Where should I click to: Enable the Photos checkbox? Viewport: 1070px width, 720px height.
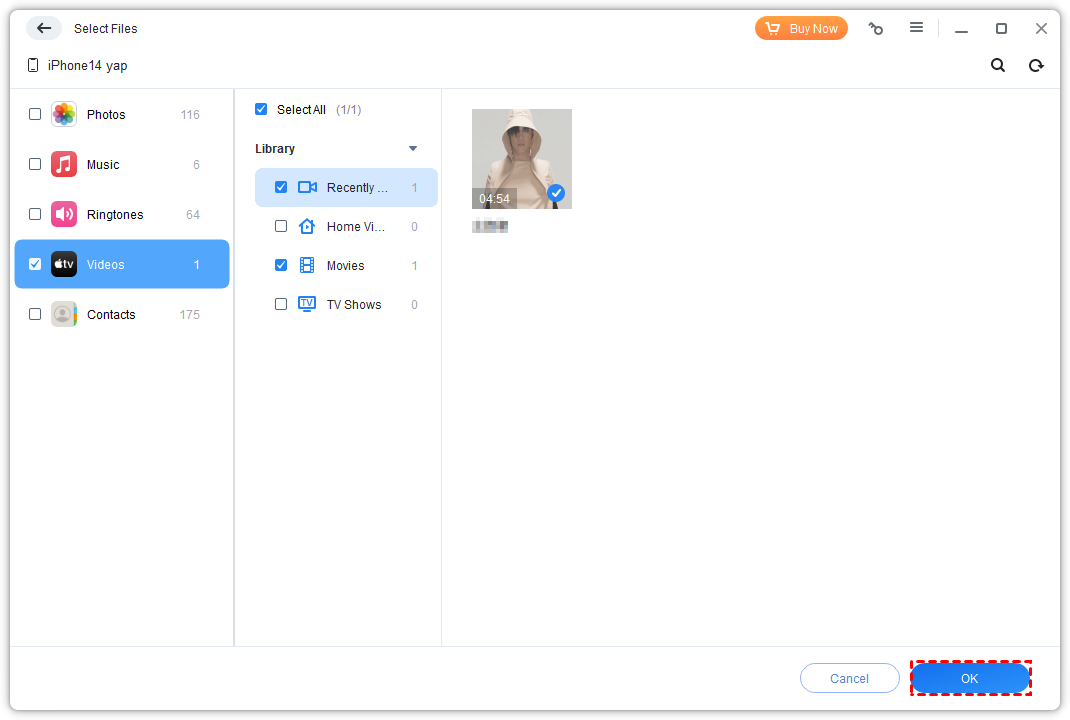[35, 114]
